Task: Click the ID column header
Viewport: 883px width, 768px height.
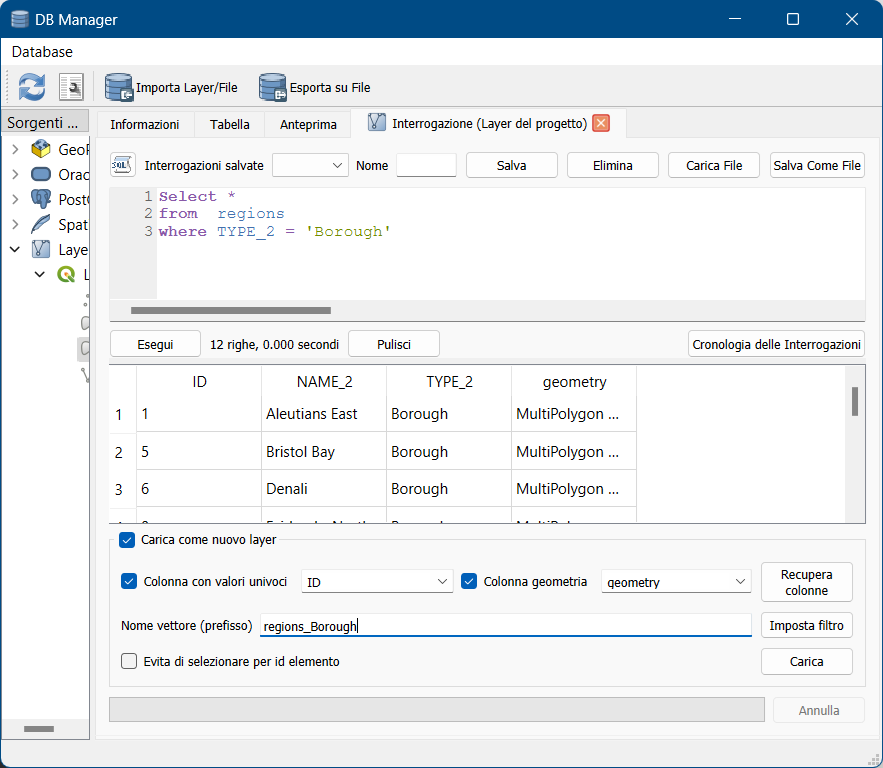Action: tap(199, 382)
